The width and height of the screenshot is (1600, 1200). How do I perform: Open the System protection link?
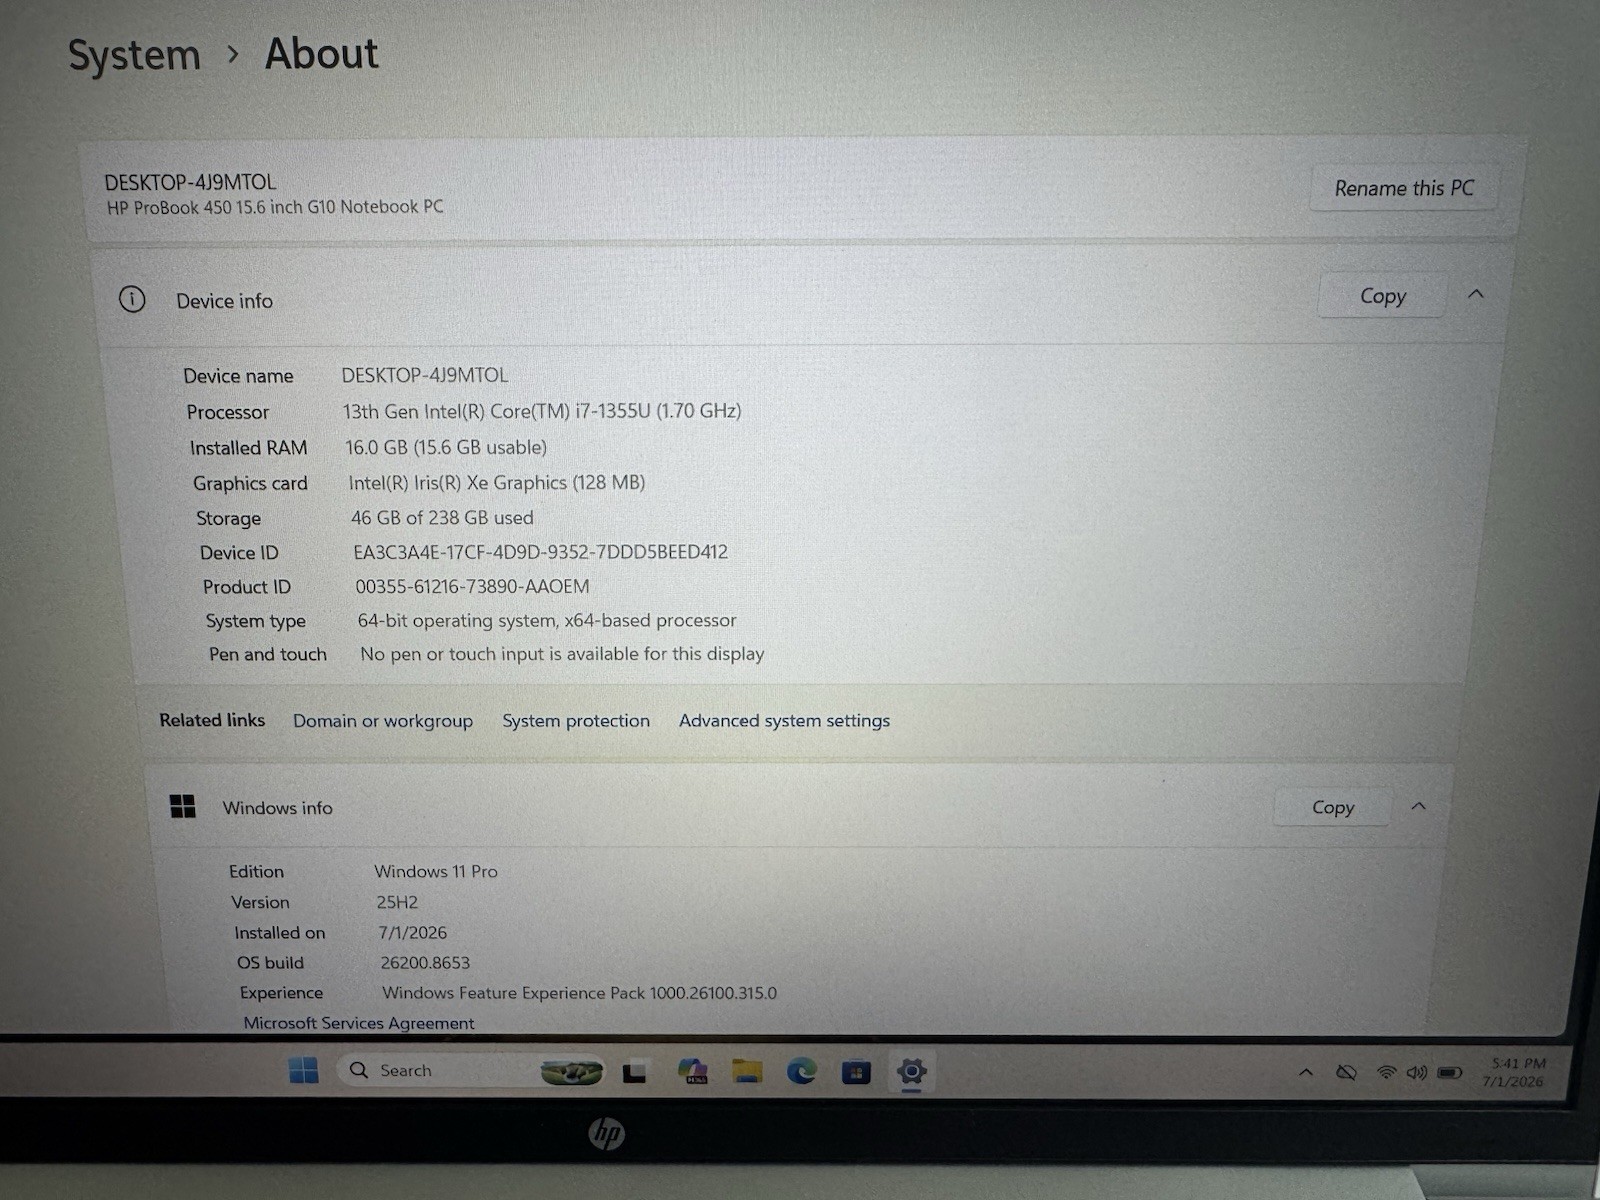[576, 721]
